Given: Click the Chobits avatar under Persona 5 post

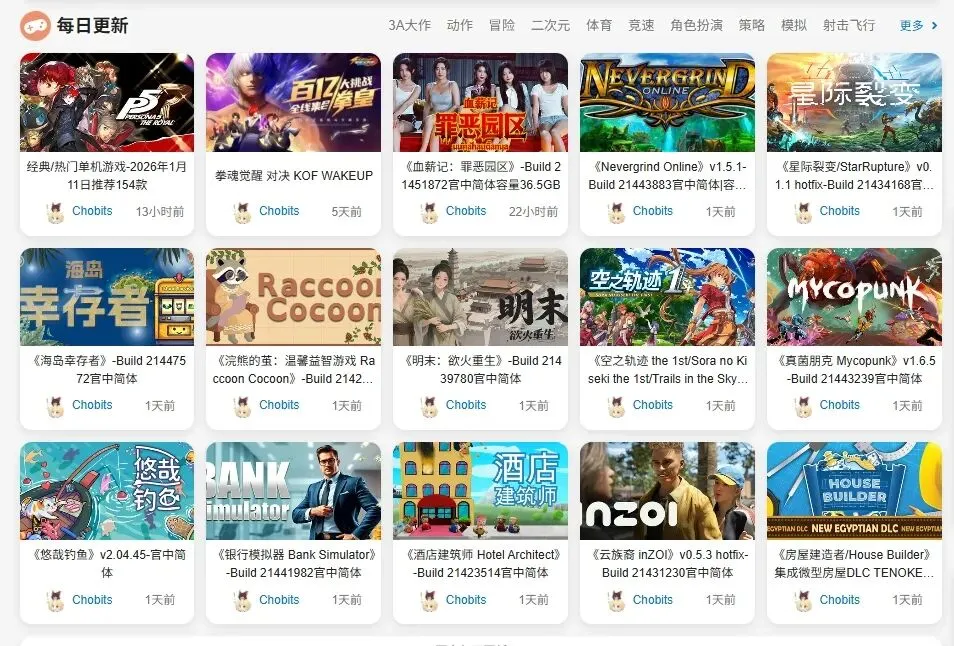Looking at the screenshot, I should point(55,212).
